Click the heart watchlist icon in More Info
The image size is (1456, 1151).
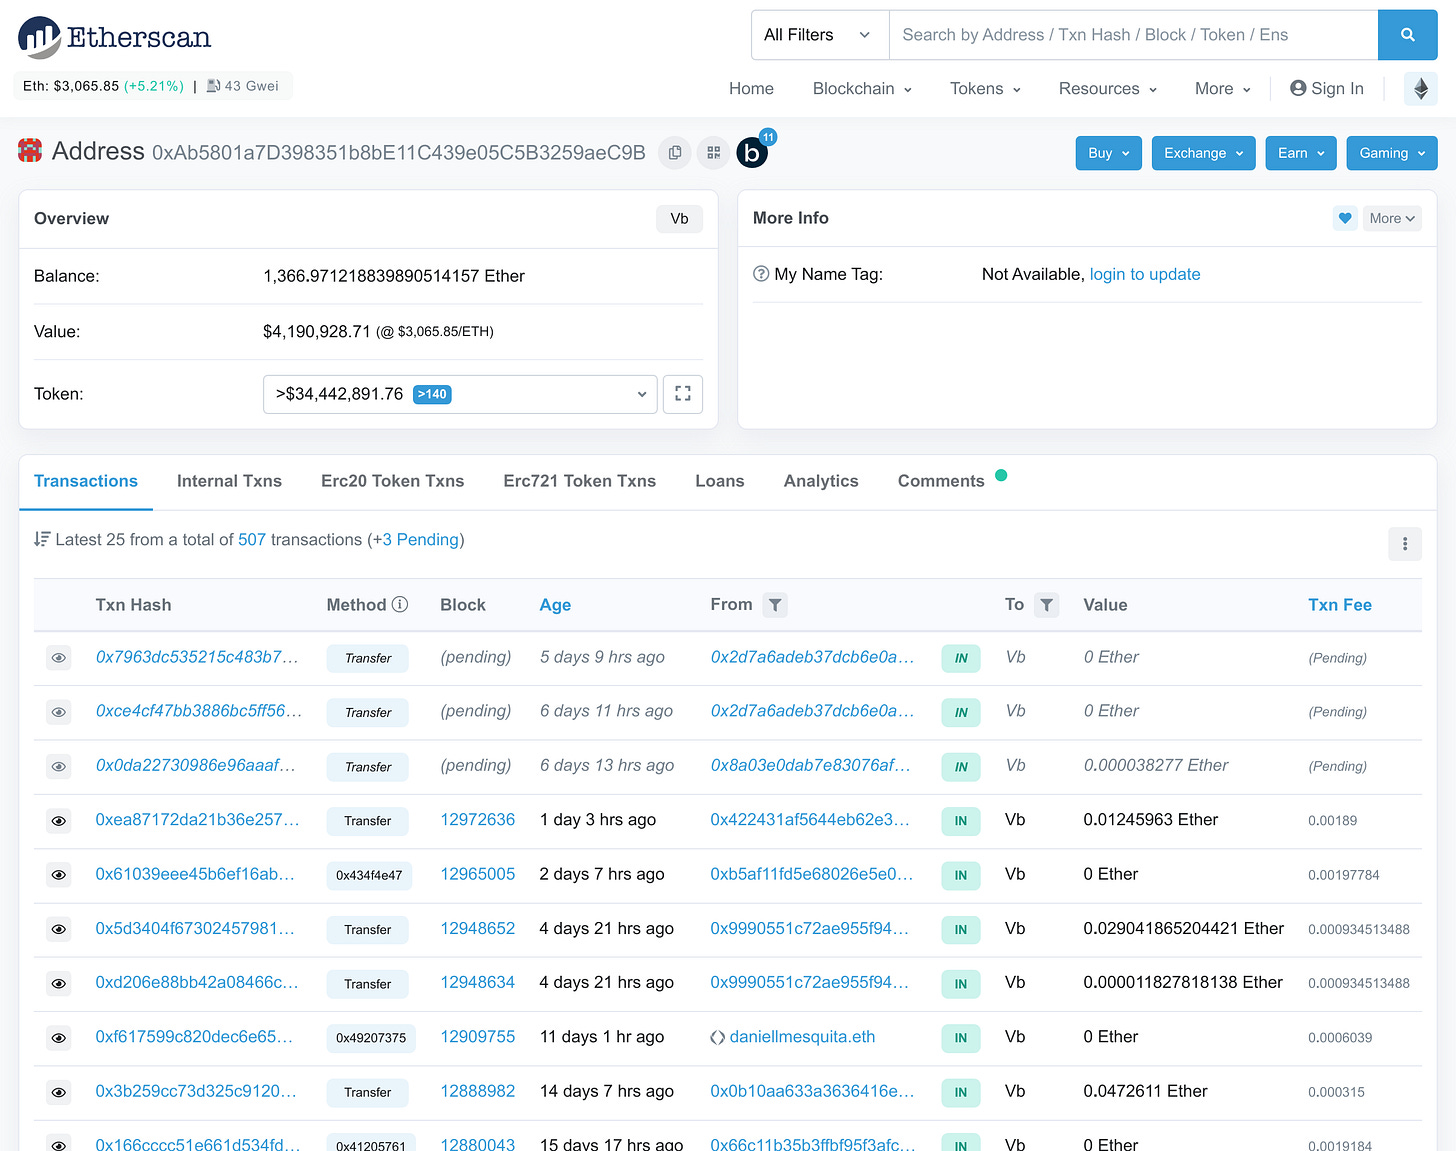point(1345,218)
